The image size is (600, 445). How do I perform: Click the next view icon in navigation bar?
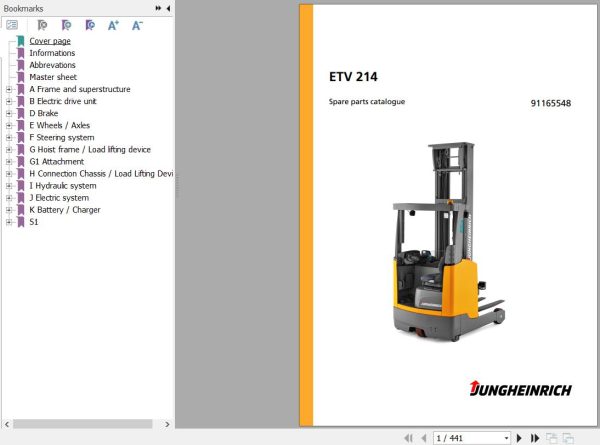click(x=568, y=438)
